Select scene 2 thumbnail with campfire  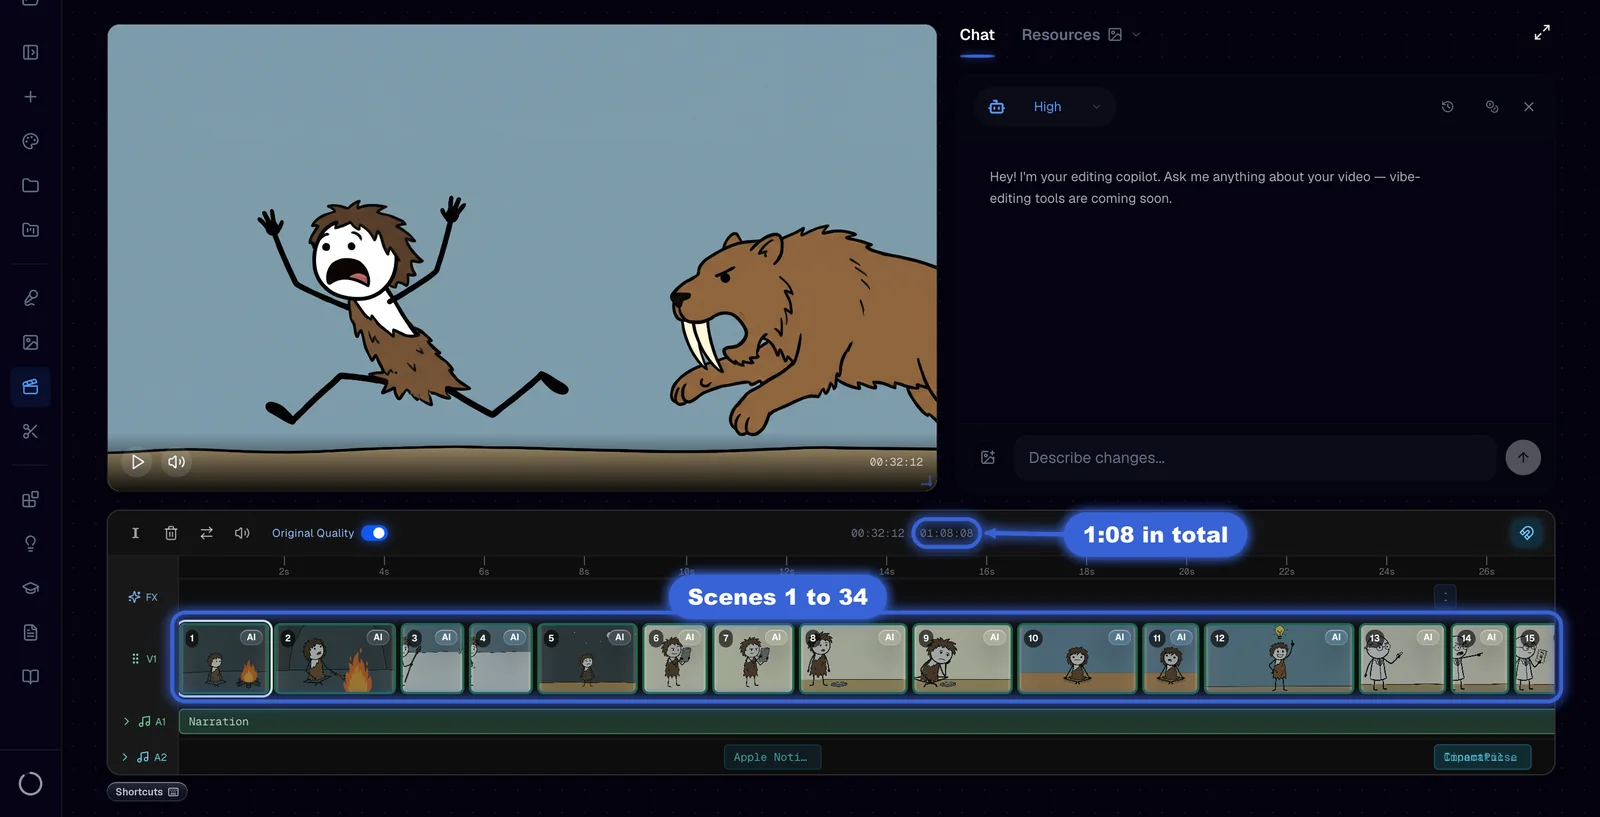(335, 659)
